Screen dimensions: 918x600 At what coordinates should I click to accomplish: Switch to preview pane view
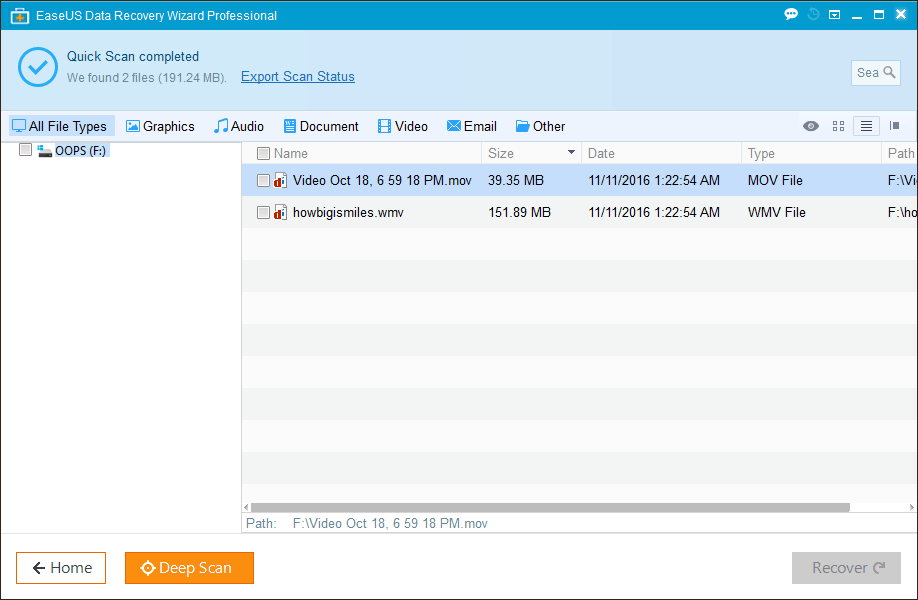(895, 126)
